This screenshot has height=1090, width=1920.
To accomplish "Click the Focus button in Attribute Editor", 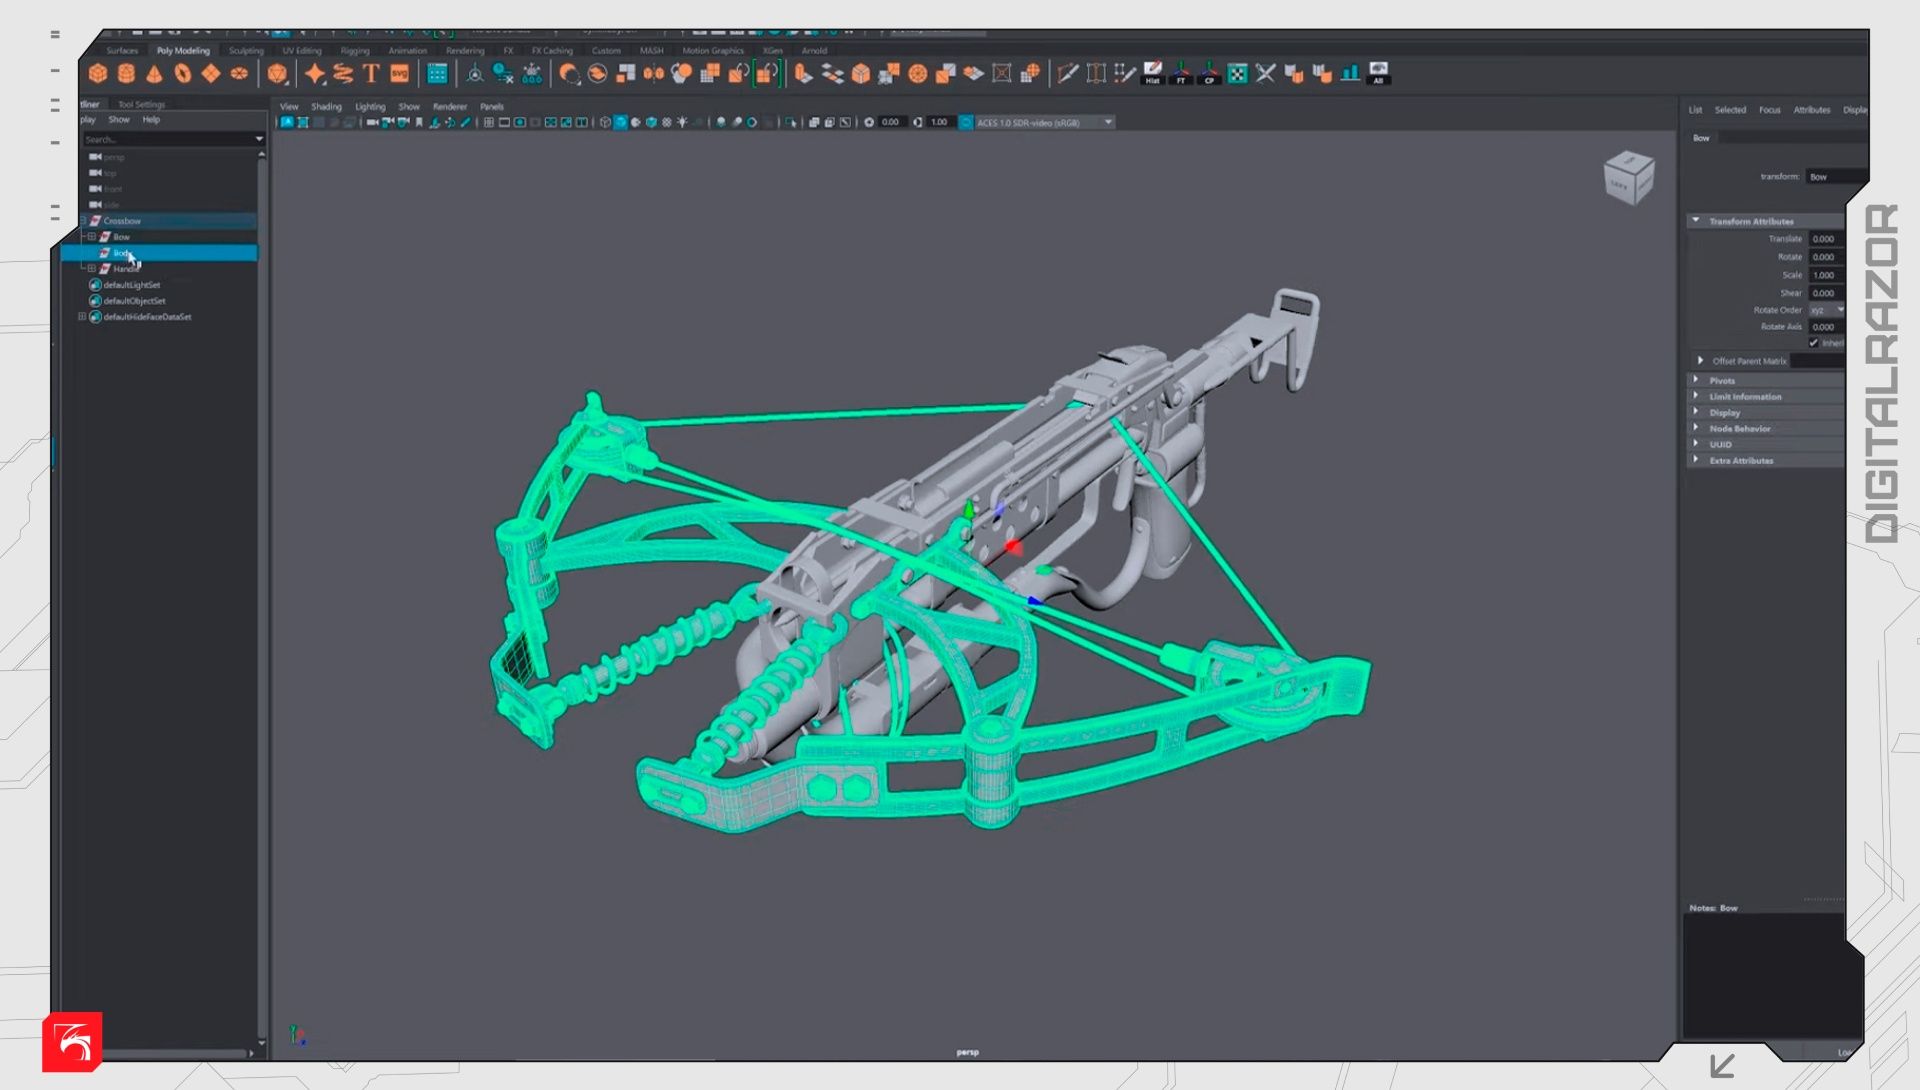I will coord(1769,110).
